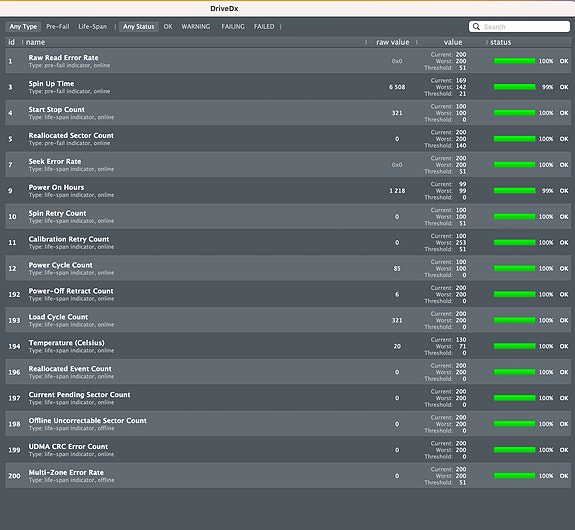The height and width of the screenshot is (530, 575).
Task: Filter indicators by FAILED status
Action: click(264, 27)
